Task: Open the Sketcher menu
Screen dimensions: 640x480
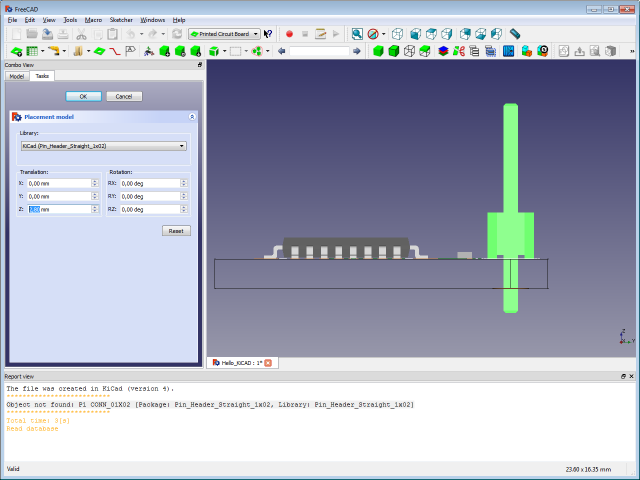Action: tap(121, 20)
